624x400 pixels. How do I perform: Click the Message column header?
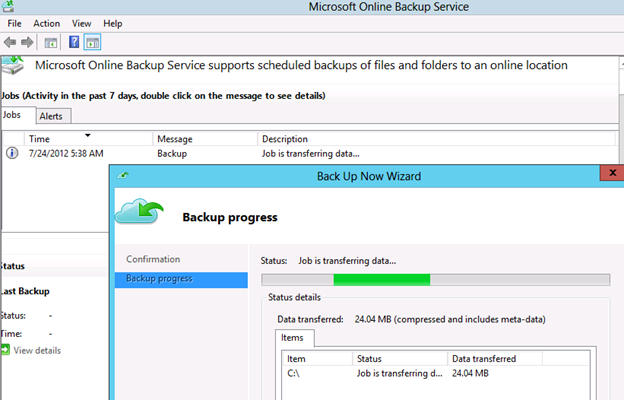point(205,139)
